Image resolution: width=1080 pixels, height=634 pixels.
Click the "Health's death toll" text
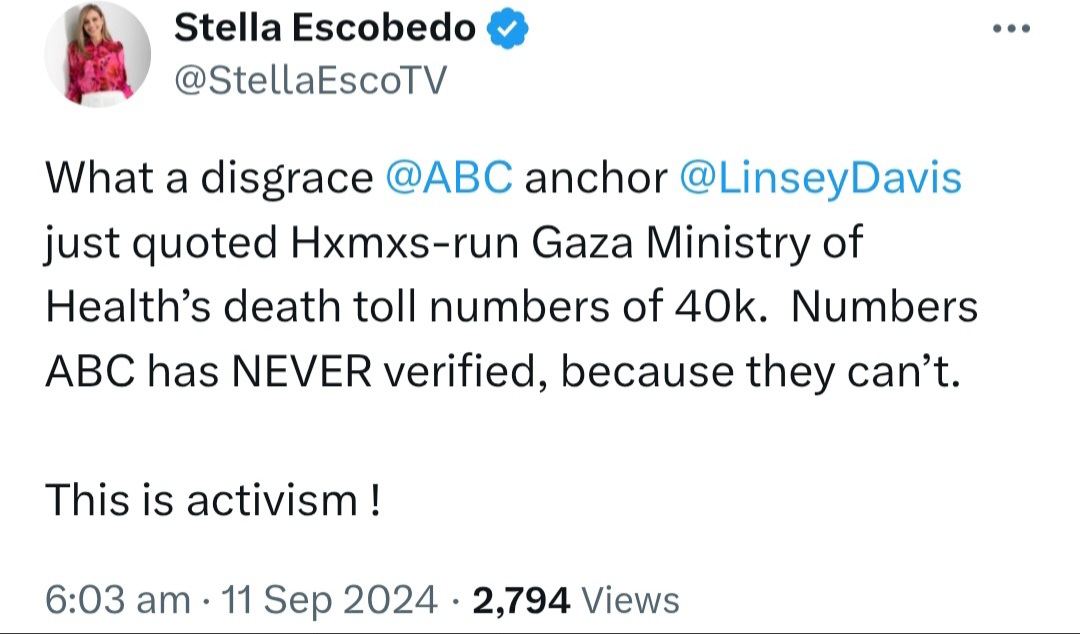231,307
